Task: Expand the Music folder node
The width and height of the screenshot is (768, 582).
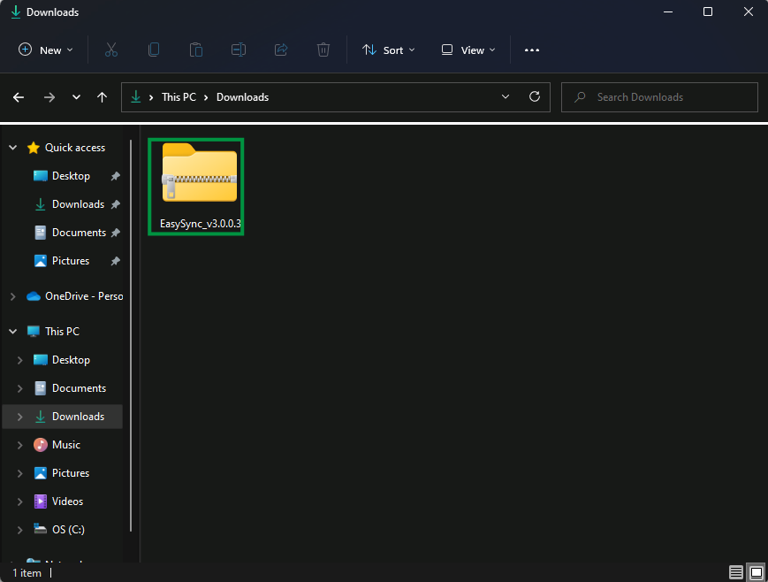Action: click(20, 445)
